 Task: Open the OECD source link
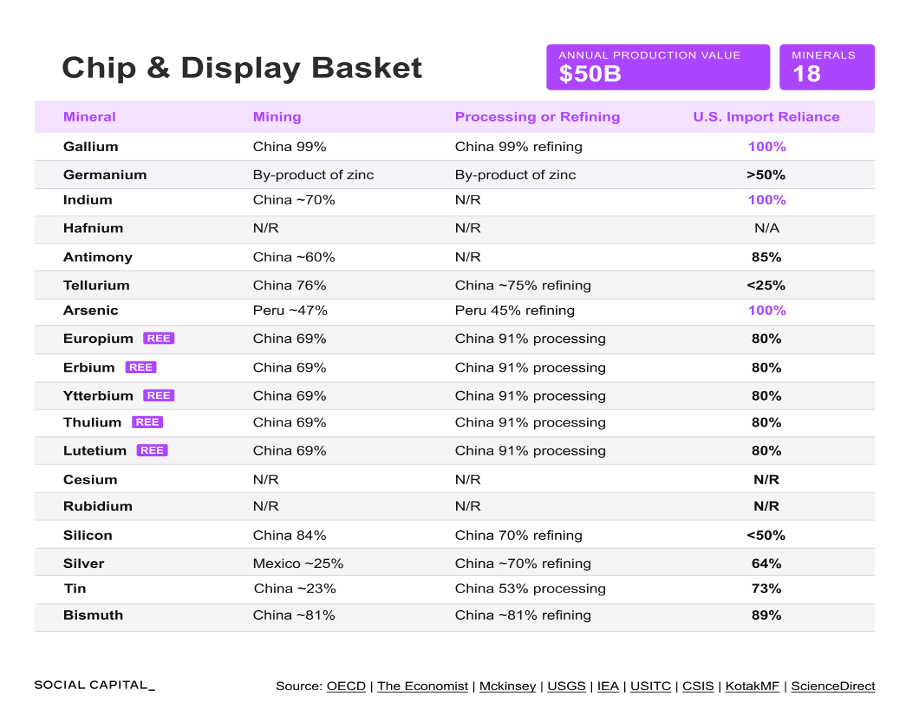[346, 686]
